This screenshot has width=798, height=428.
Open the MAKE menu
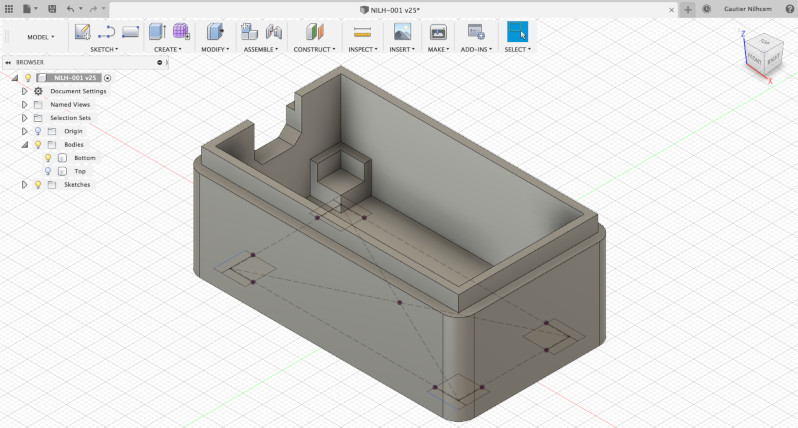pos(438,49)
